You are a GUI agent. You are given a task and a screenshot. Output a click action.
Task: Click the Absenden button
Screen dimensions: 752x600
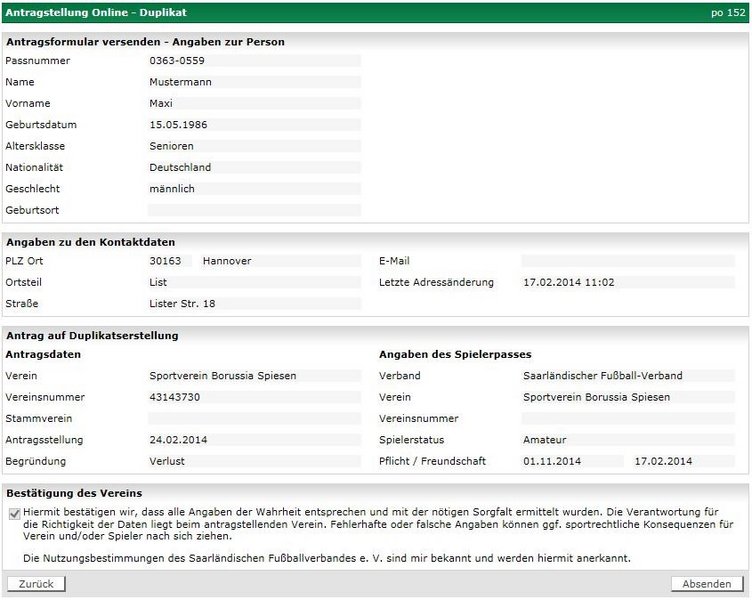pos(707,584)
